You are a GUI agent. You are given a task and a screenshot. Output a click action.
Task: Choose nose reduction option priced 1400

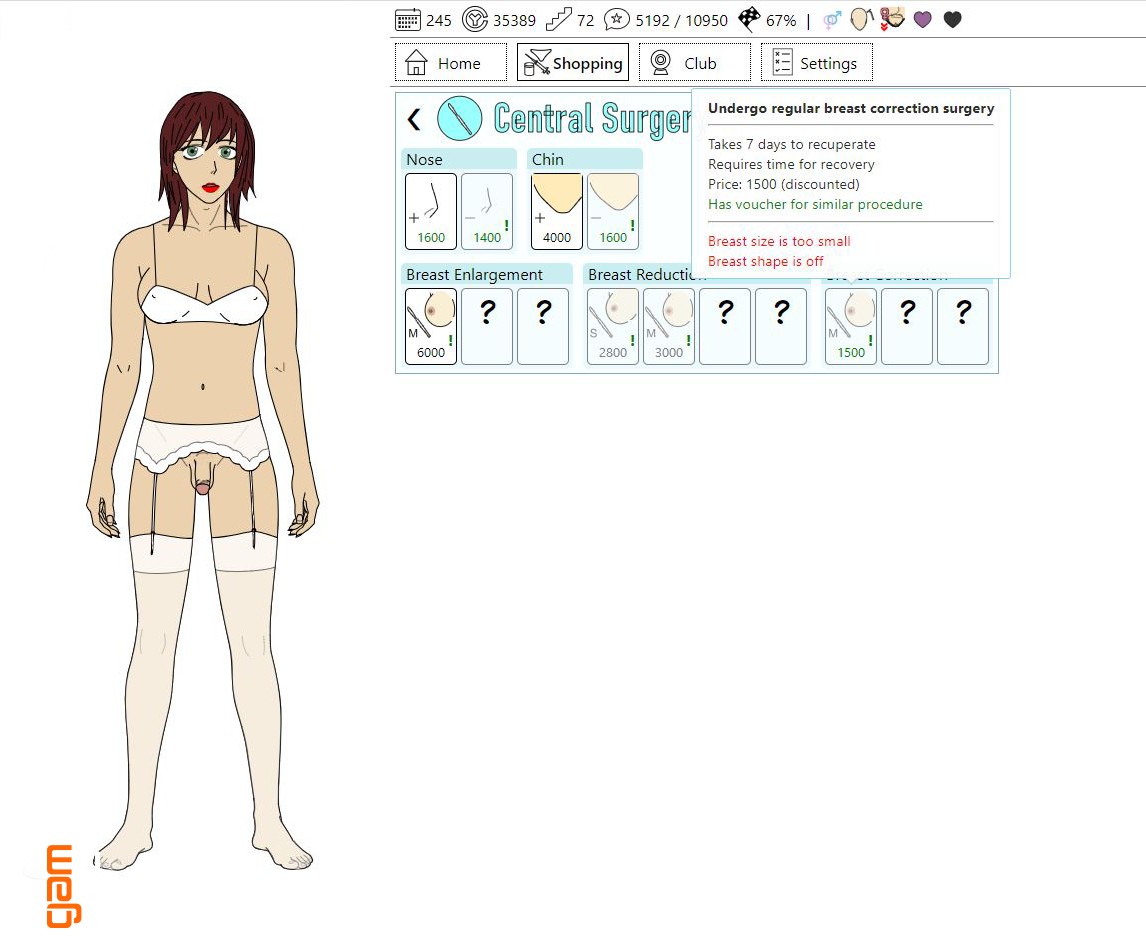click(x=487, y=211)
